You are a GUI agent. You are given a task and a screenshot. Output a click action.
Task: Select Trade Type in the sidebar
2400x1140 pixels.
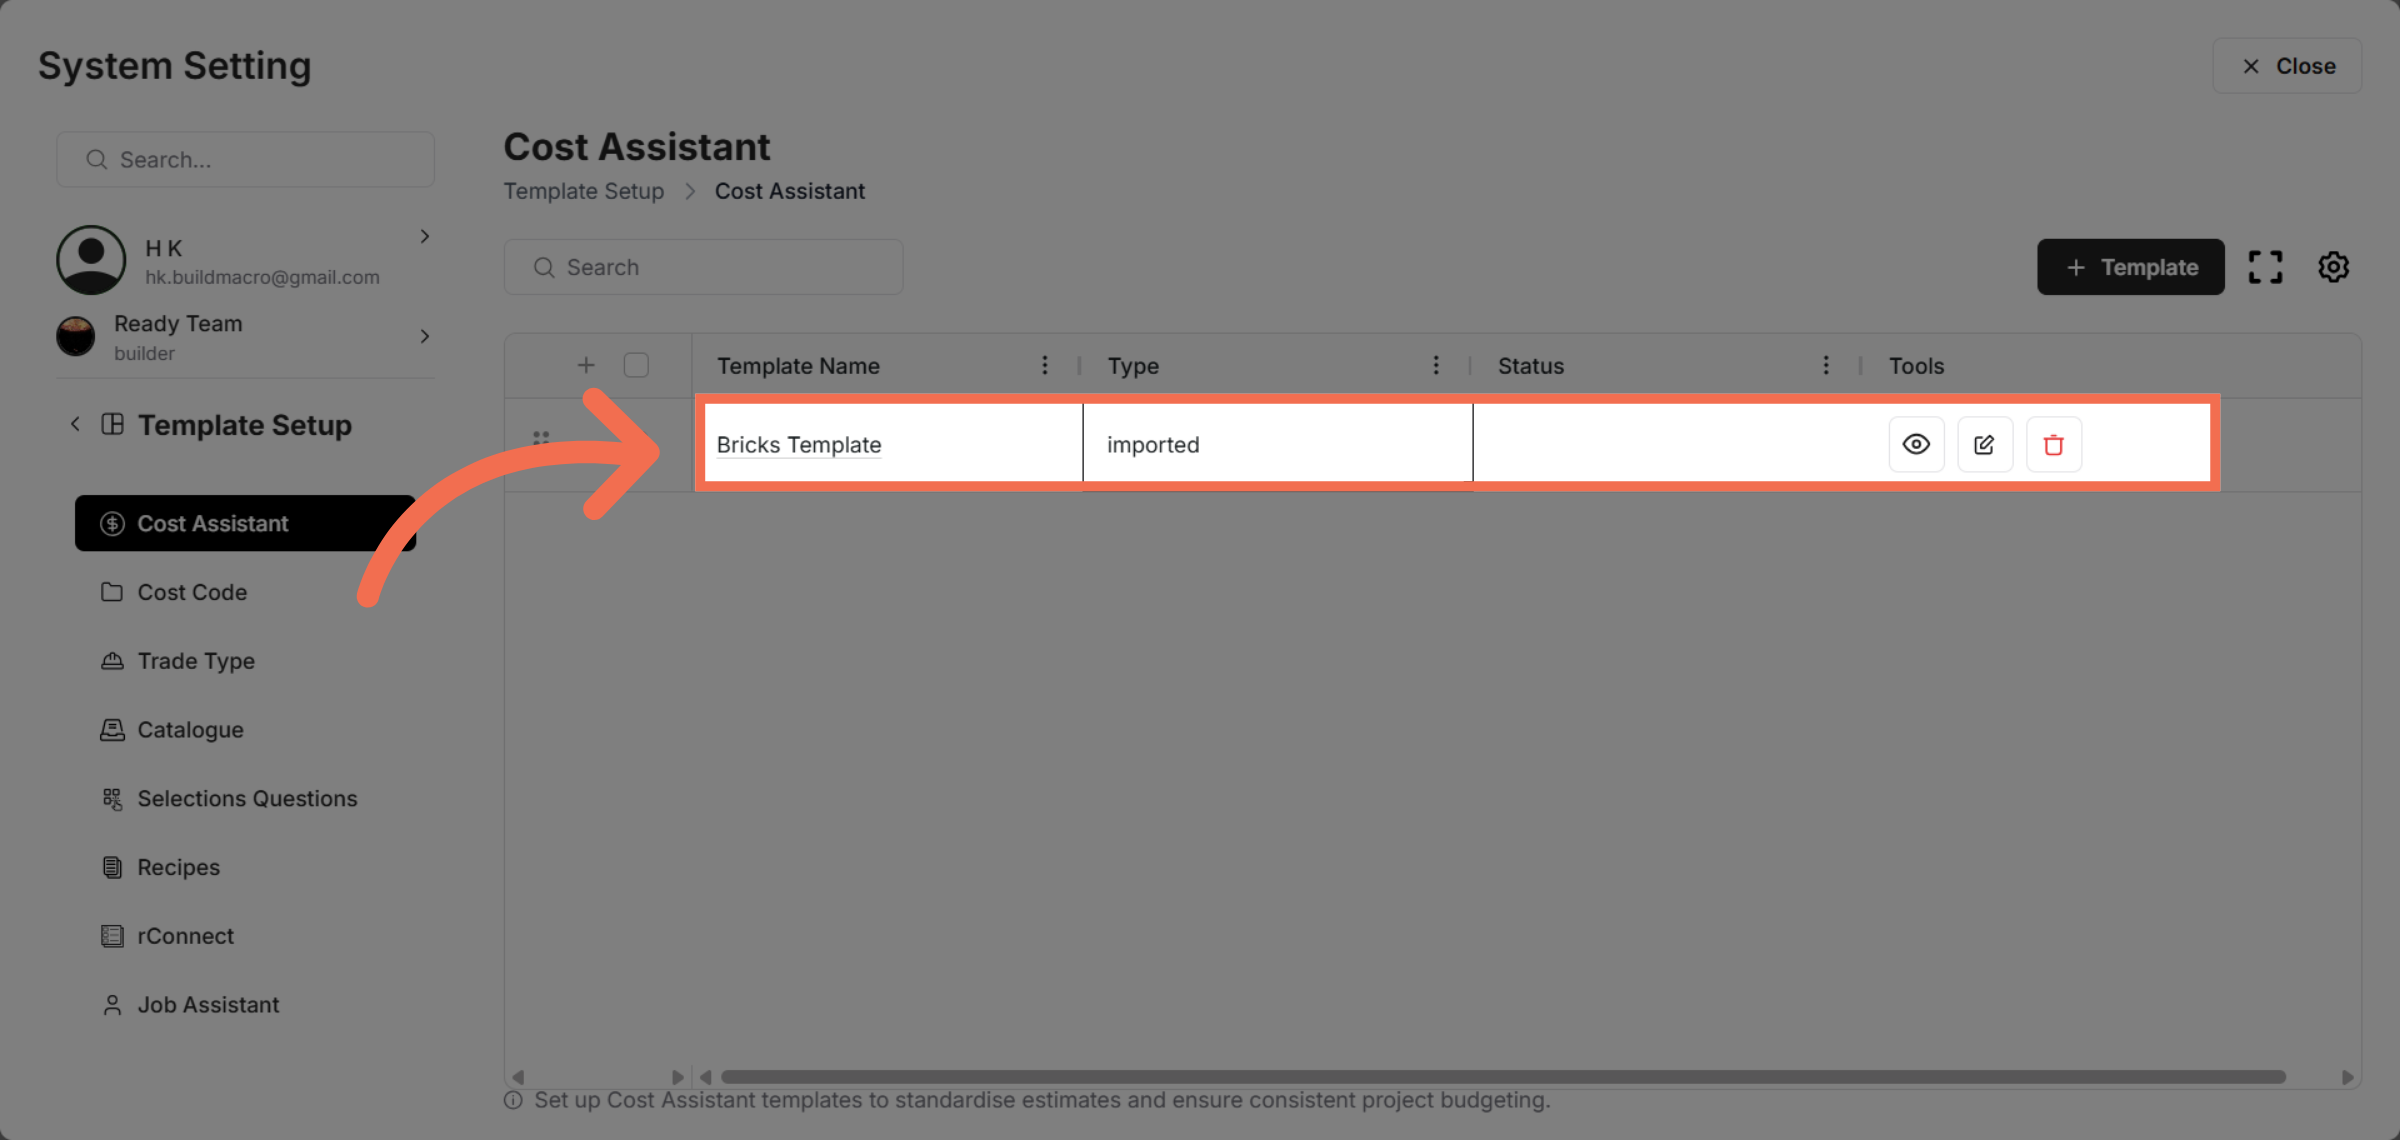[196, 660]
